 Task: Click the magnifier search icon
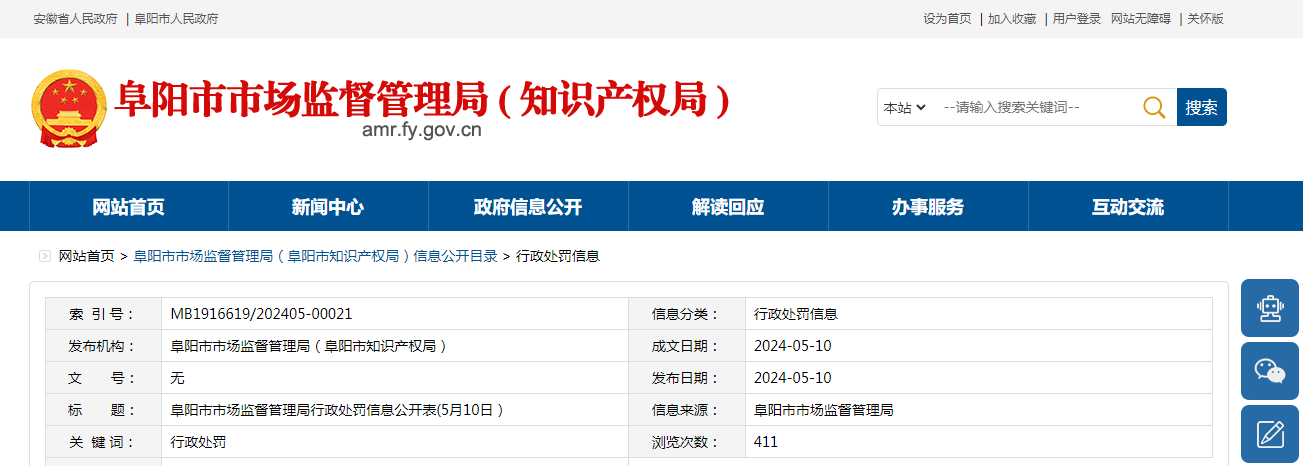pyautogui.click(x=1154, y=107)
